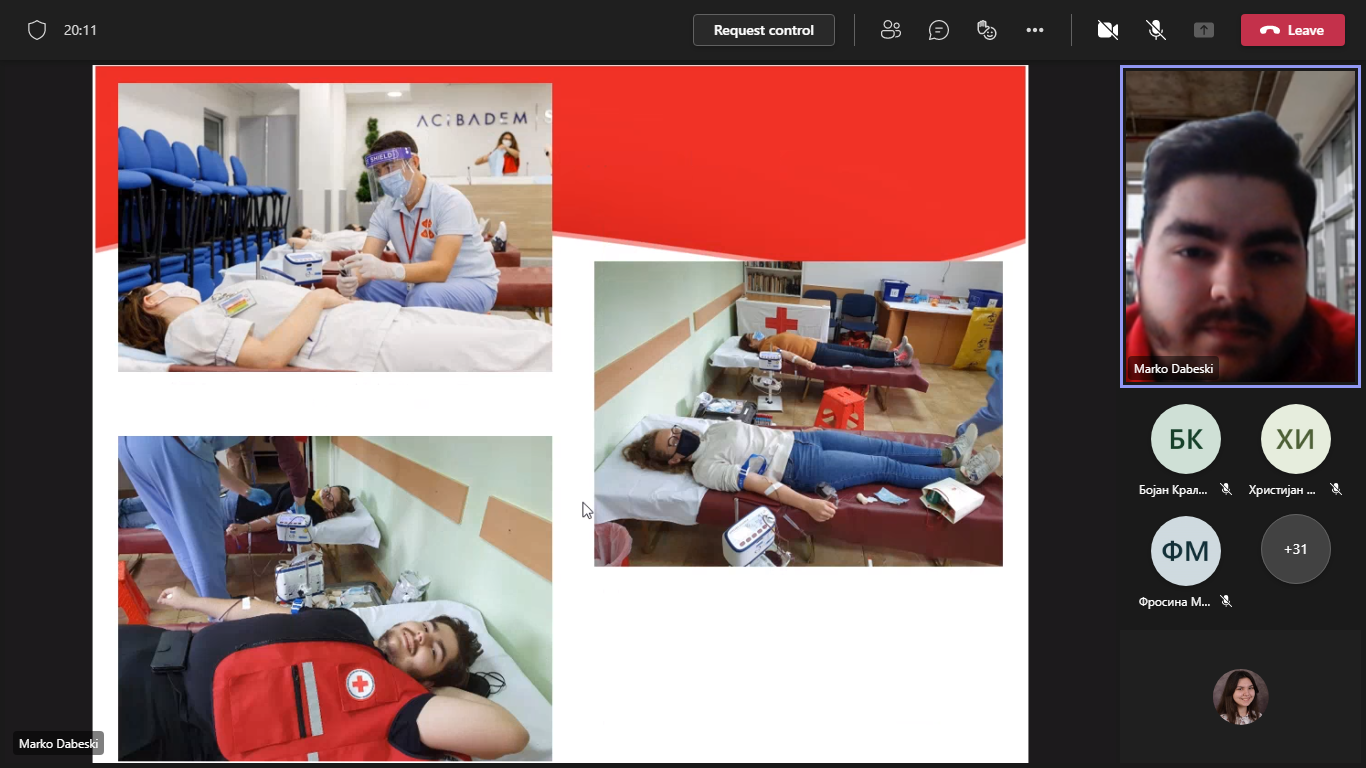The height and width of the screenshot is (768, 1366).
Task: Click the shield security icon
Action: (37, 30)
